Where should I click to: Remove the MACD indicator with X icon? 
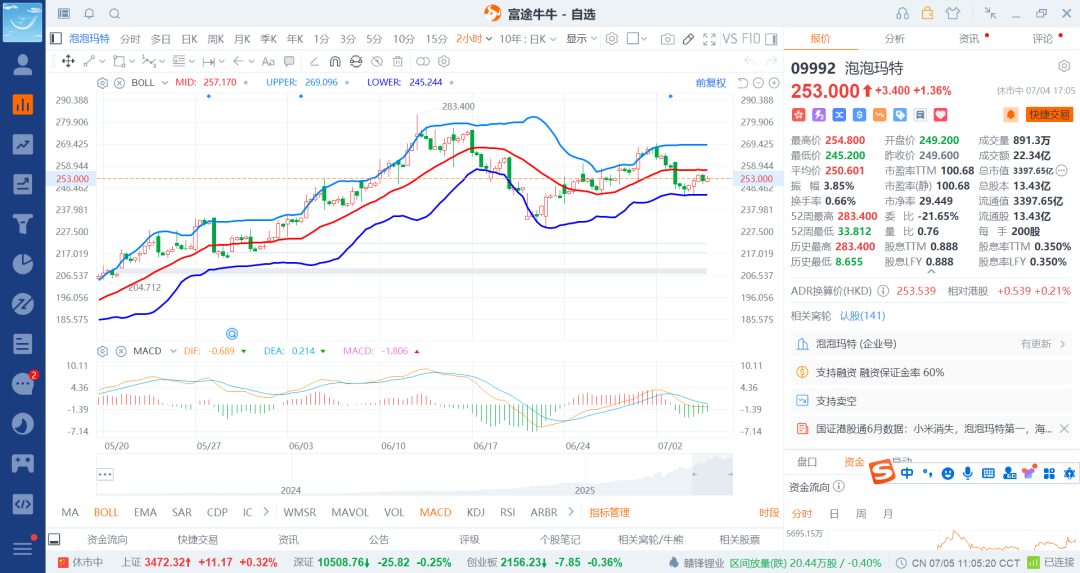(121, 351)
